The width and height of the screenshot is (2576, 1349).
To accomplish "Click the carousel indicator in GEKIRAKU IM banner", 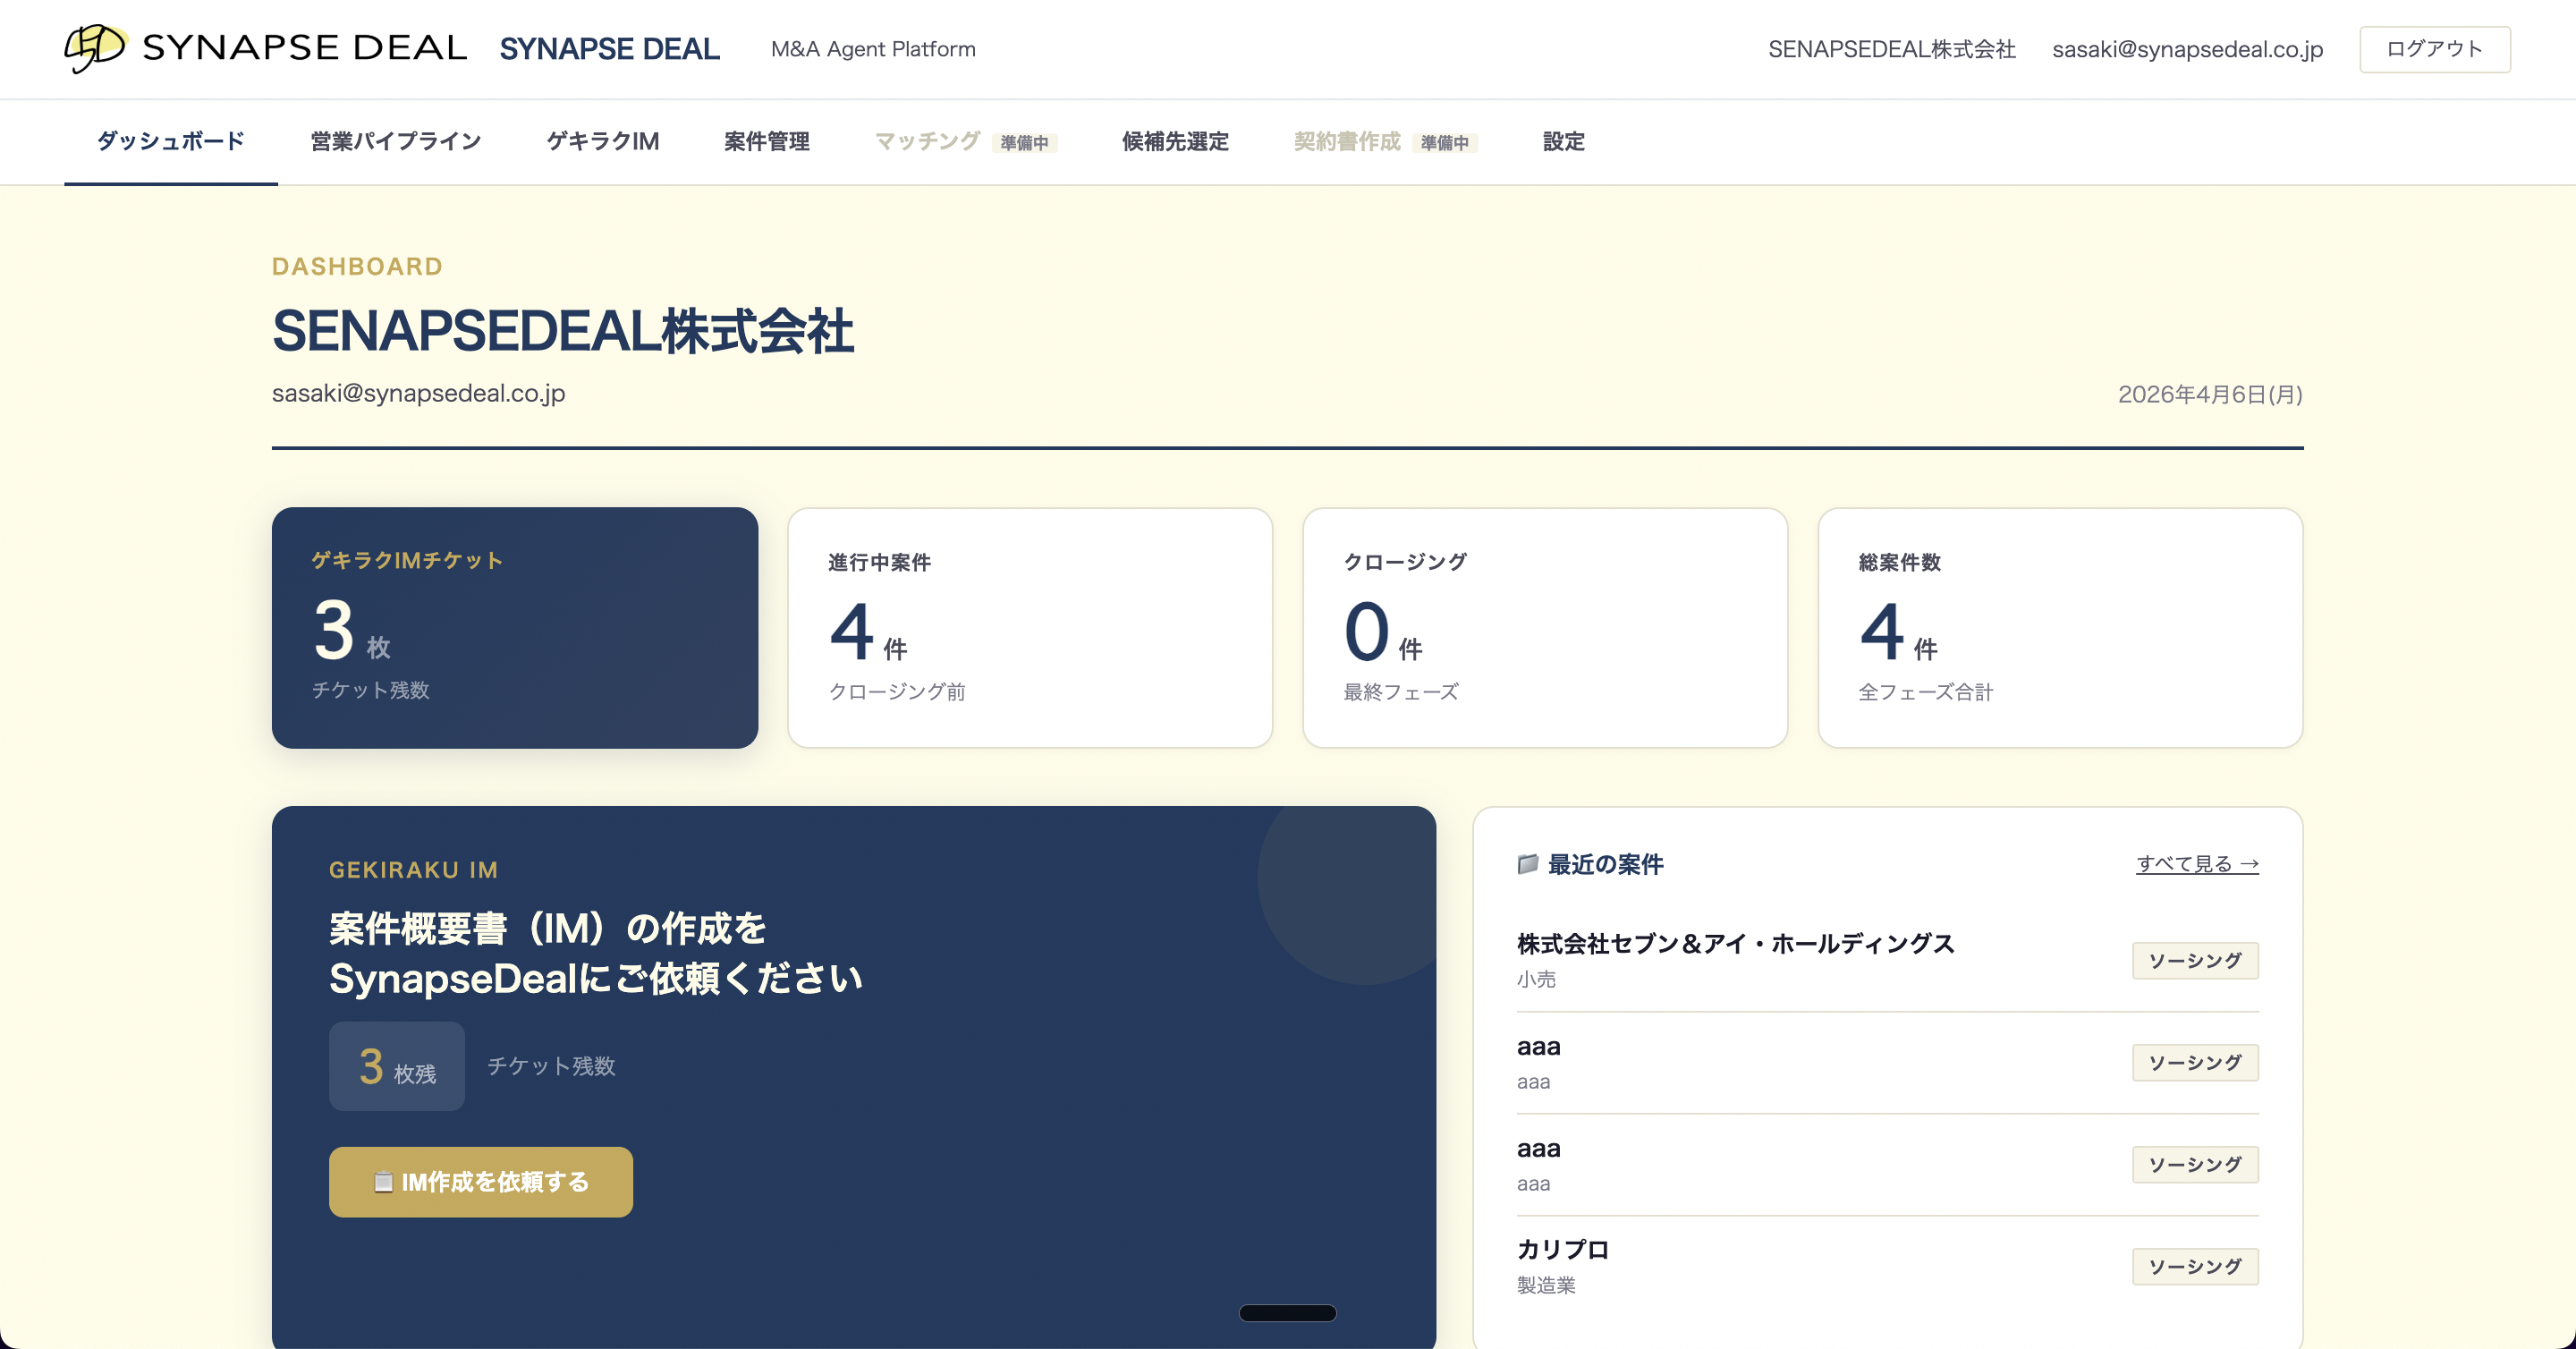I will click(1288, 1312).
